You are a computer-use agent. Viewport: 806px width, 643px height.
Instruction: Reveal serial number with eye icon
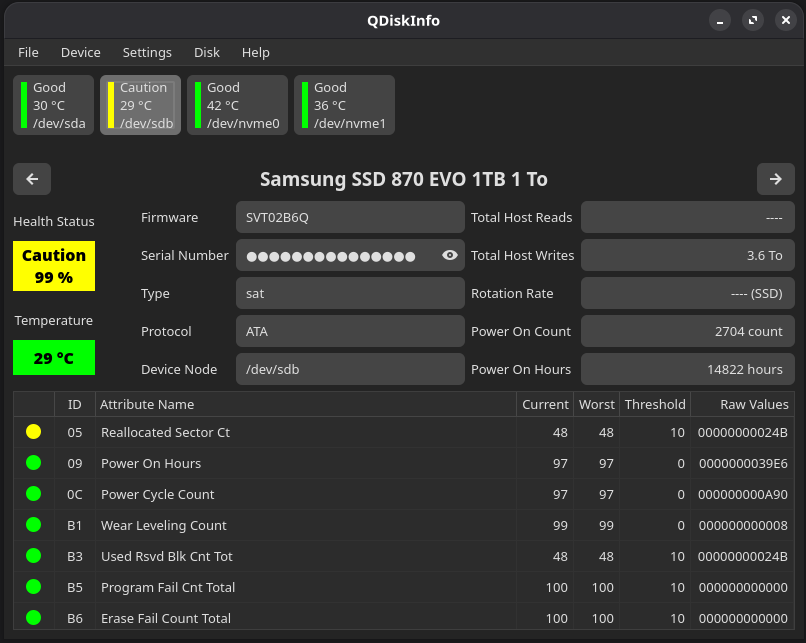[x=450, y=255]
